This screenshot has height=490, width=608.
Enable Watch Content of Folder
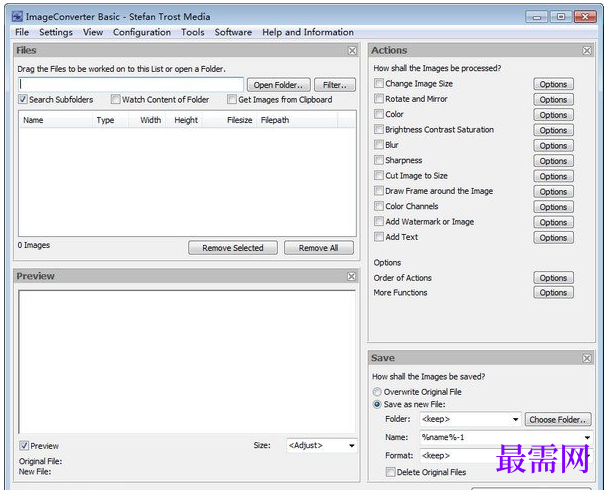click(x=115, y=99)
